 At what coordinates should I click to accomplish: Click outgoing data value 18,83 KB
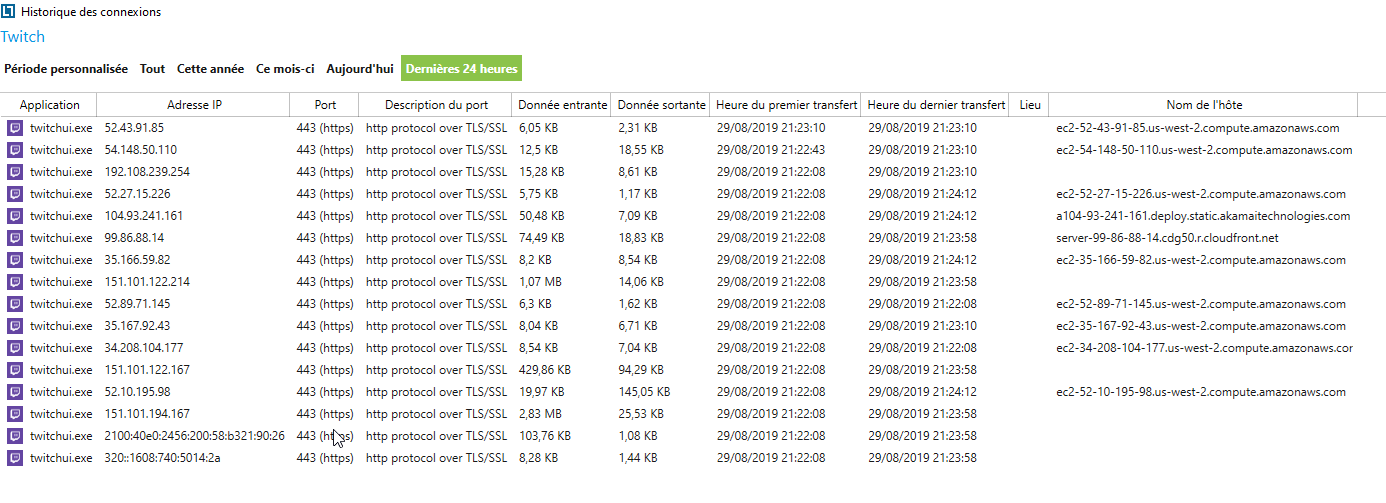point(641,238)
